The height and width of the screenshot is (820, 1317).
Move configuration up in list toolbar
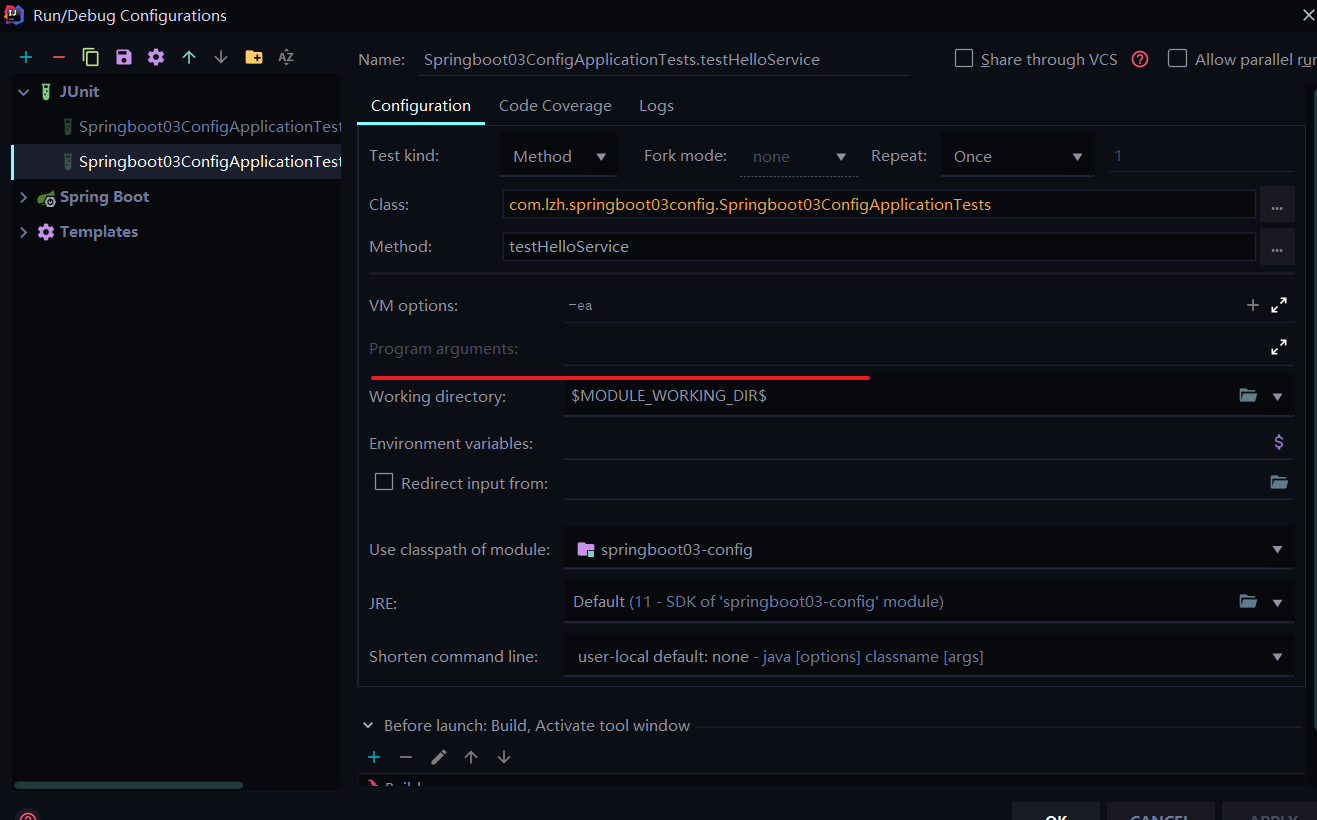[188, 57]
